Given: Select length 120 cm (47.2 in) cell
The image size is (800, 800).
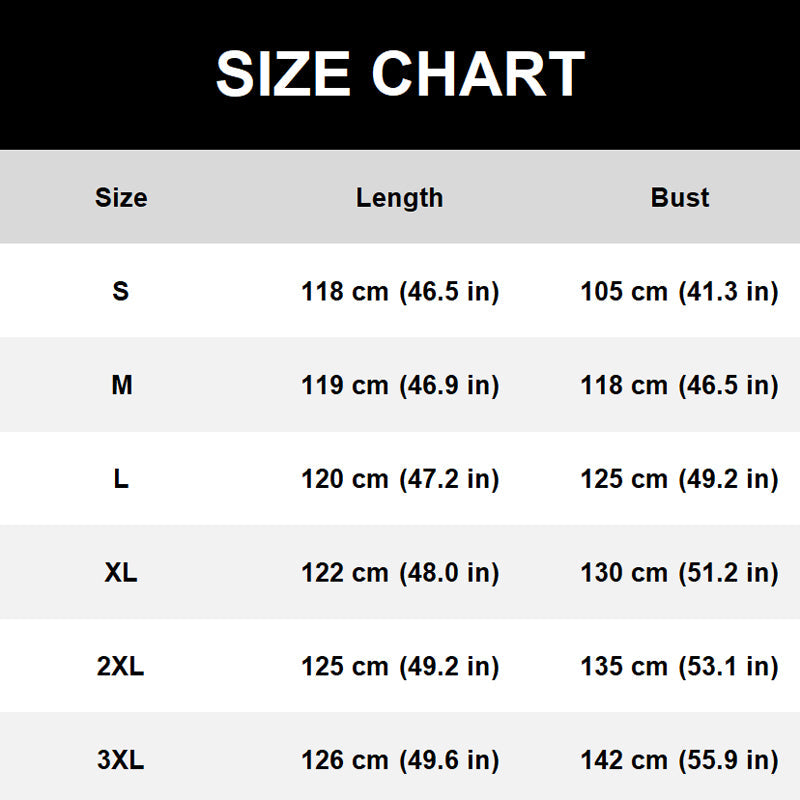Looking at the screenshot, I should pos(400,479).
